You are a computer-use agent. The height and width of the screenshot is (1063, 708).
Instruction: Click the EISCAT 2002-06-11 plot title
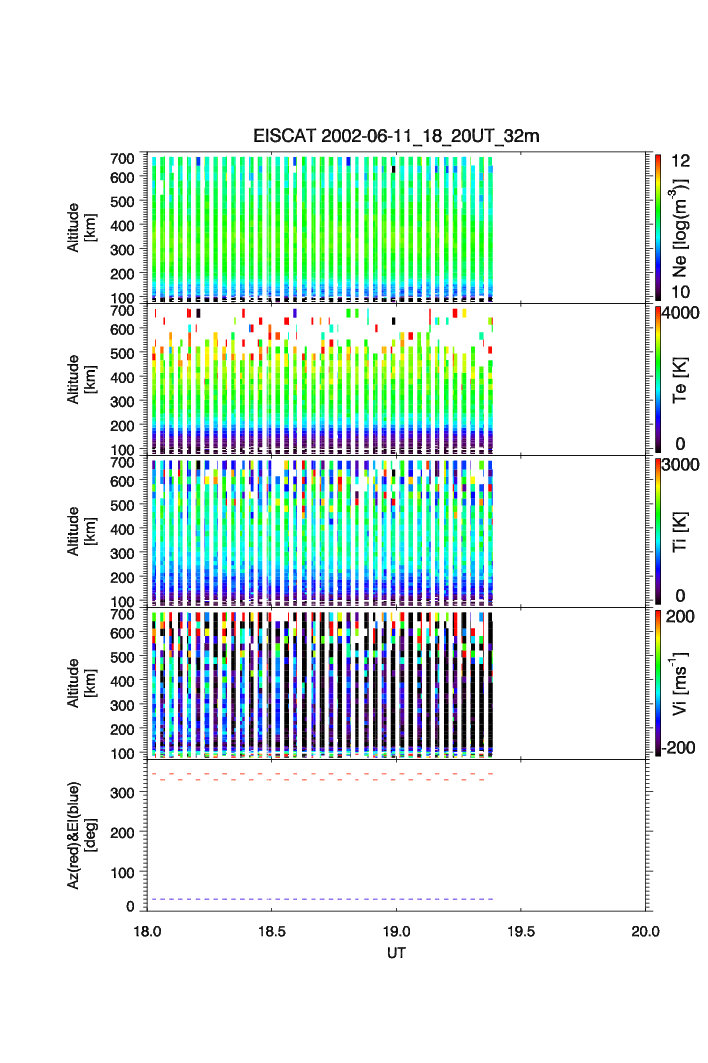tap(396, 136)
